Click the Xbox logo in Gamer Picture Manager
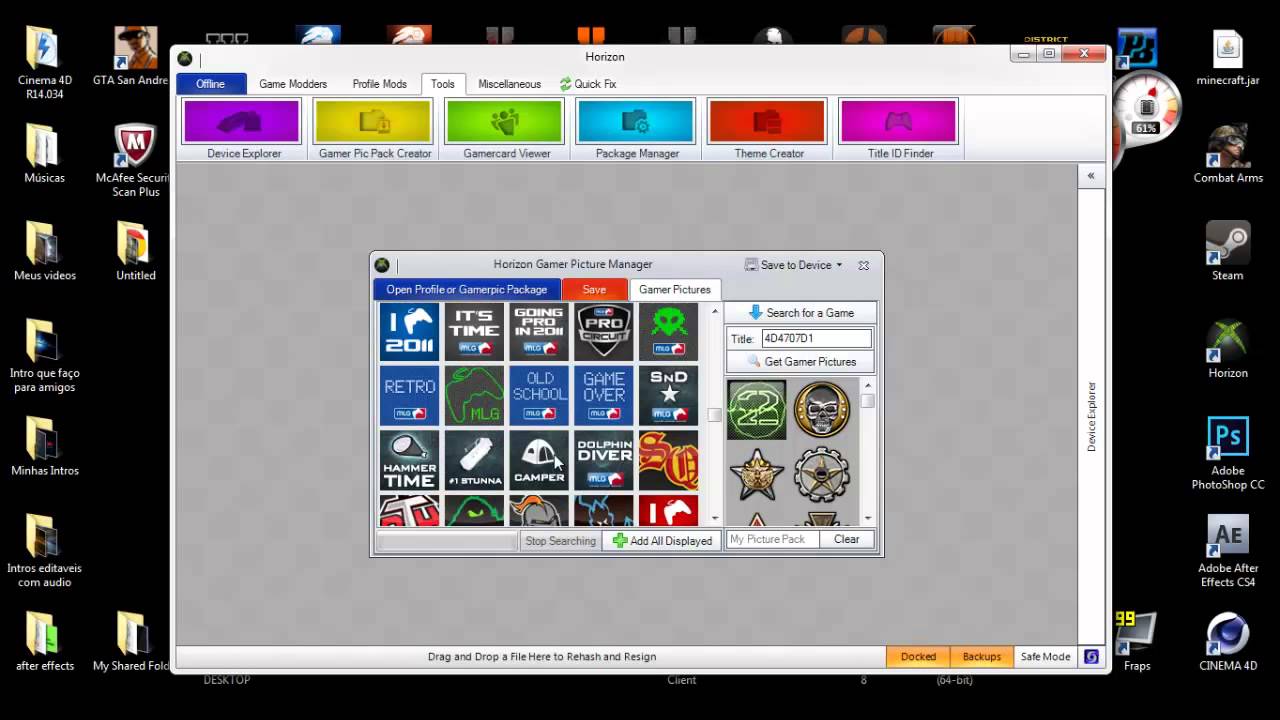 (382, 265)
